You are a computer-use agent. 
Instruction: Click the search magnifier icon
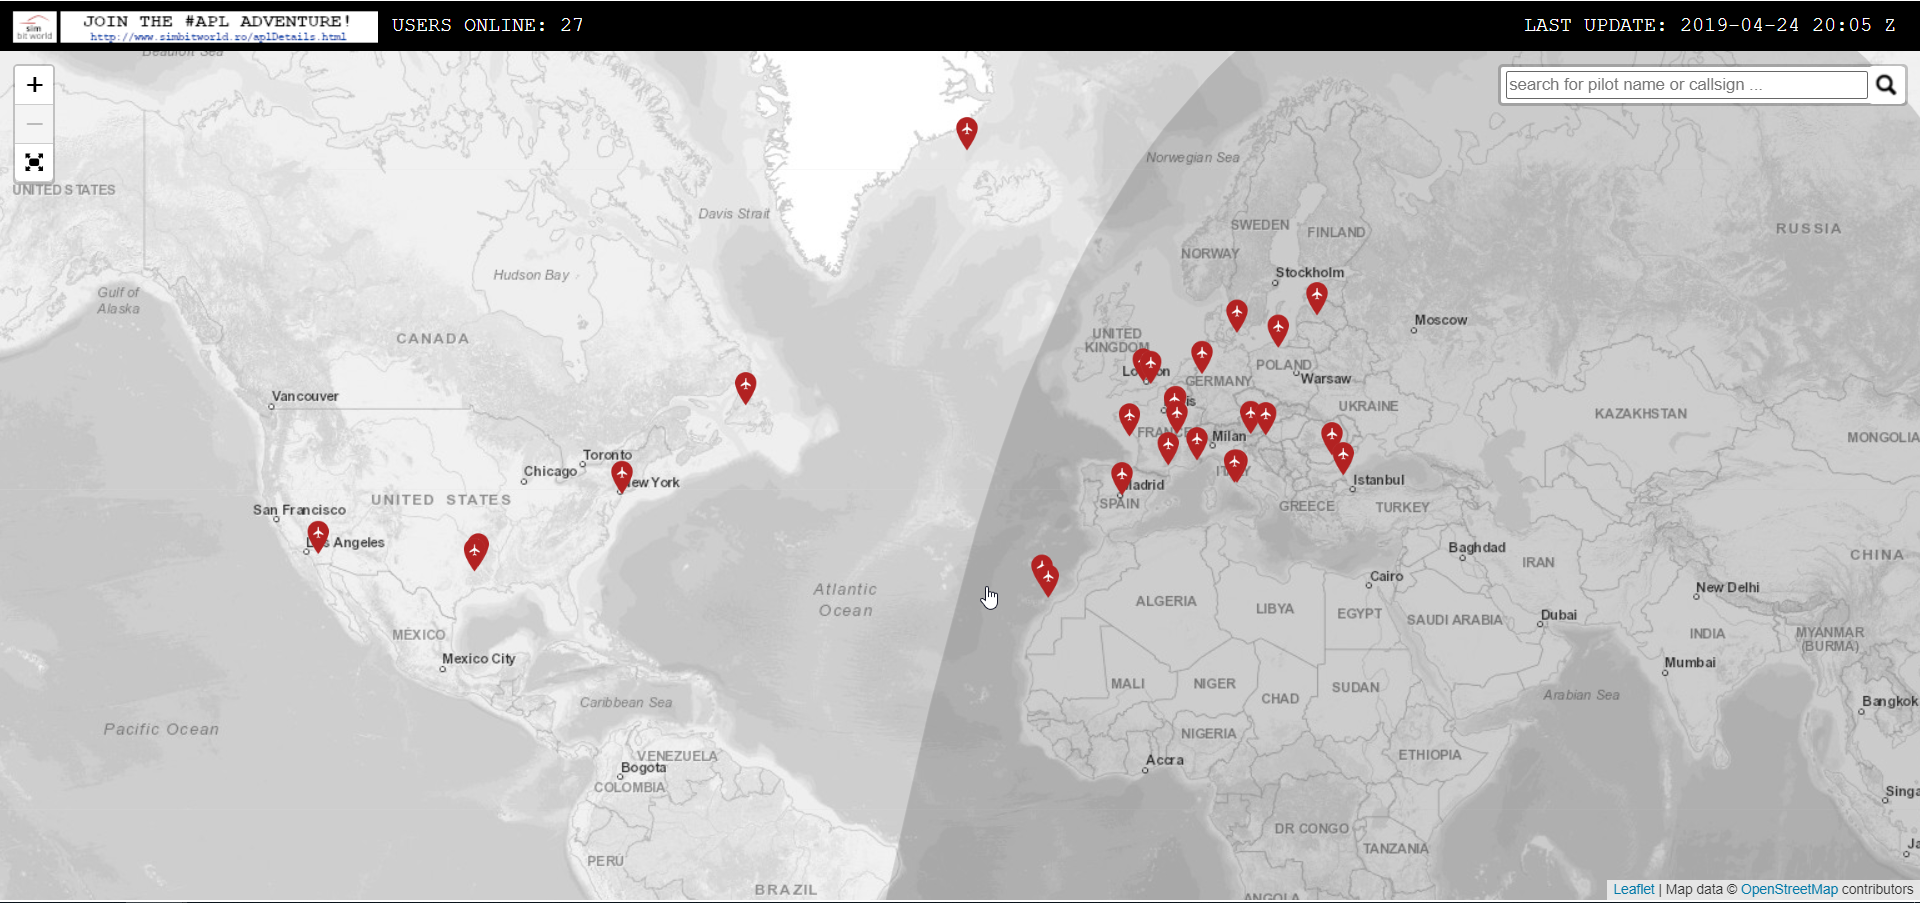click(1886, 84)
